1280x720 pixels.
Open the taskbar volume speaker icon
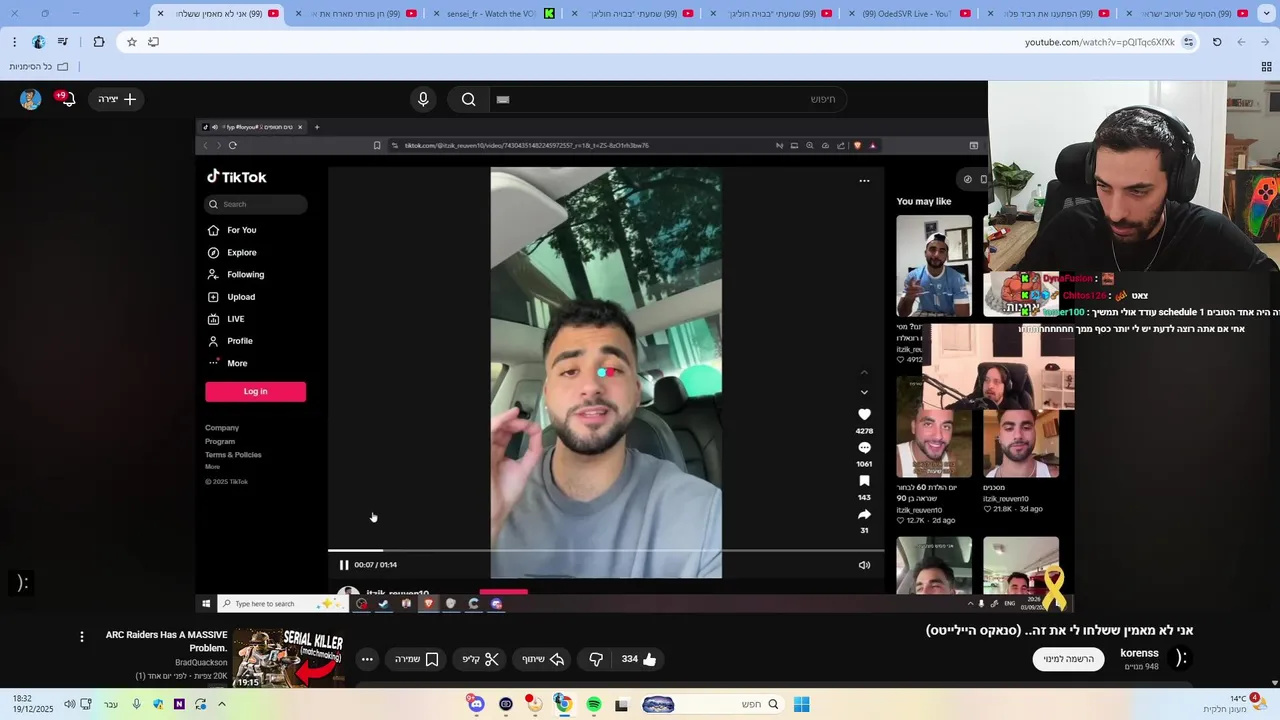click(x=69, y=704)
